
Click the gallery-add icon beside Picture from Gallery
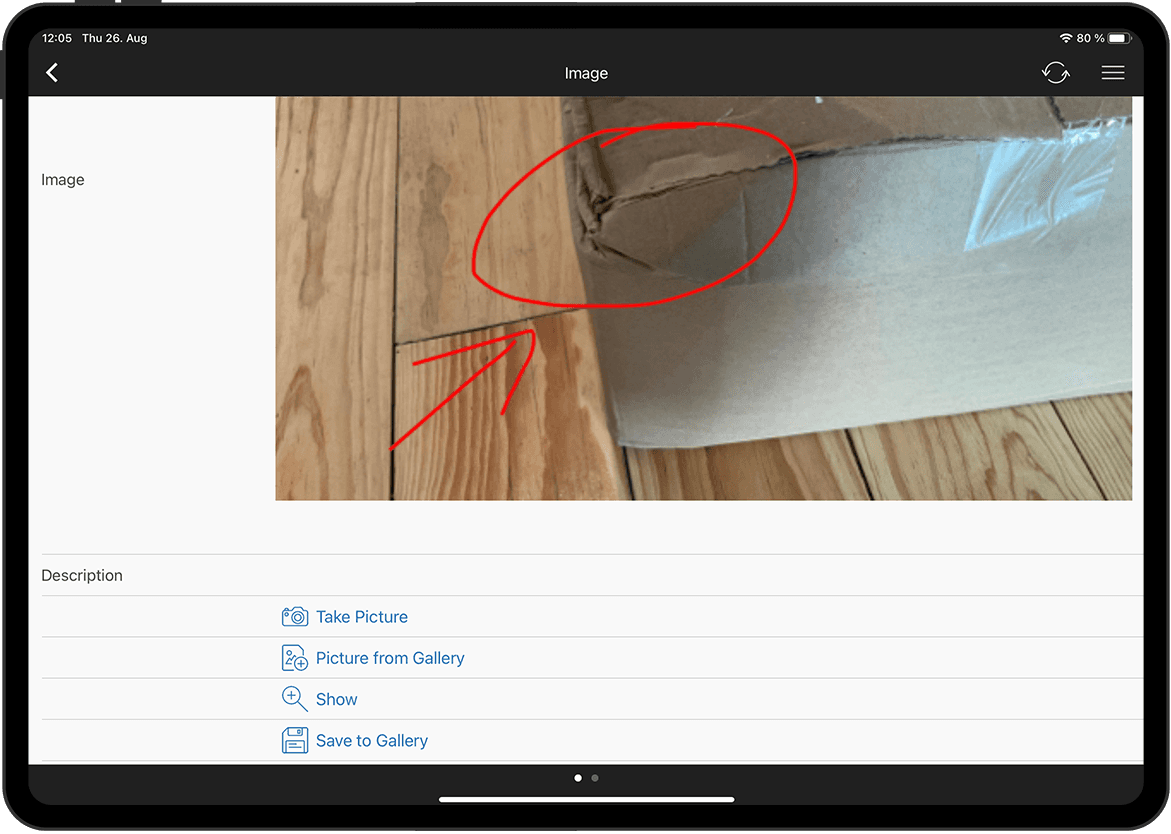pyautogui.click(x=294, y=658)
